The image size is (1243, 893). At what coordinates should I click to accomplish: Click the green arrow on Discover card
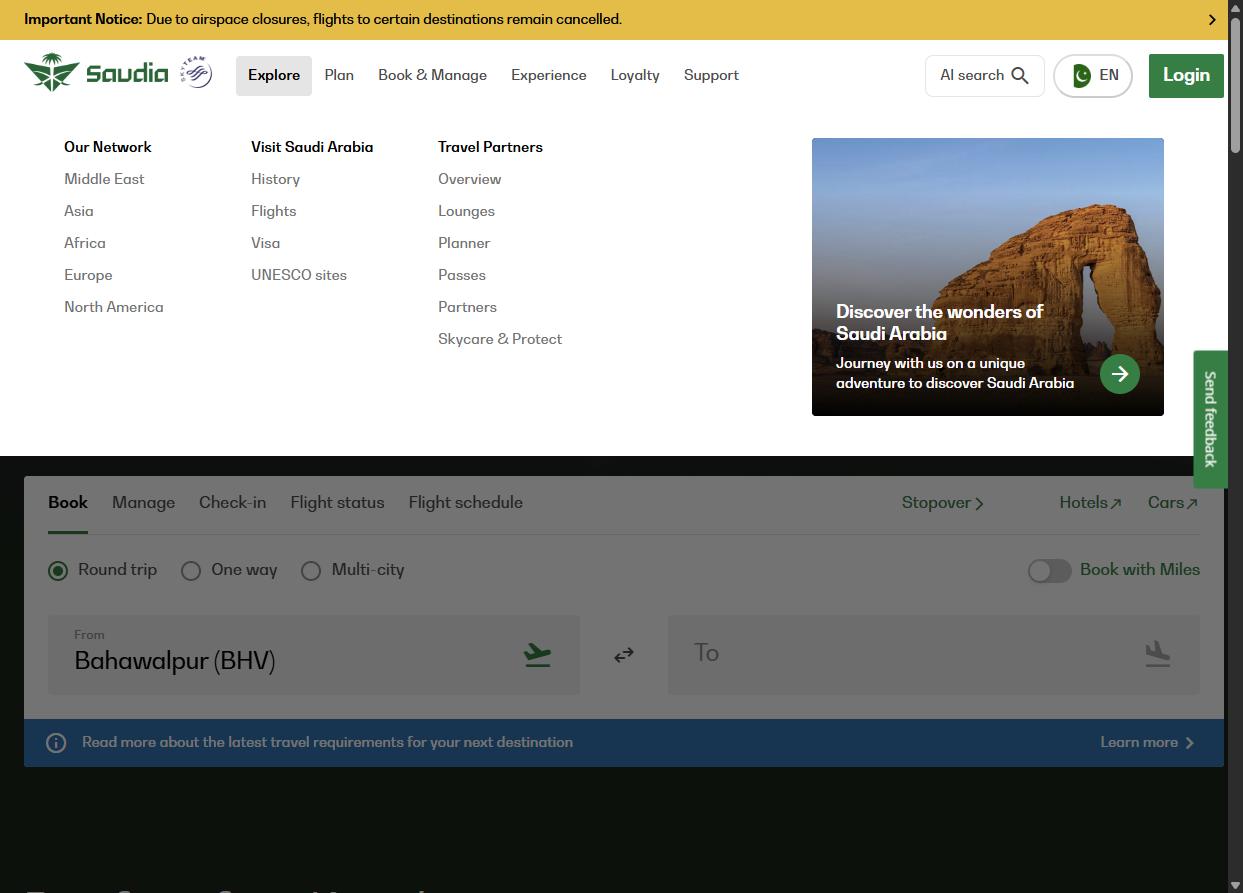[x=1120, y=374]
